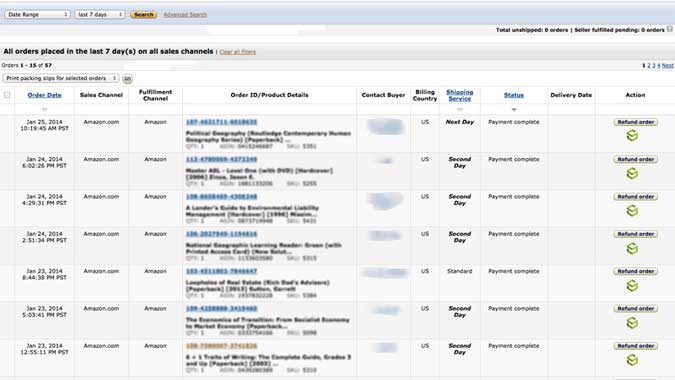Click the green package icon for Jan 25 10:19:45 AM order
This screenshot has width=675, height=380.
point(632,136)
